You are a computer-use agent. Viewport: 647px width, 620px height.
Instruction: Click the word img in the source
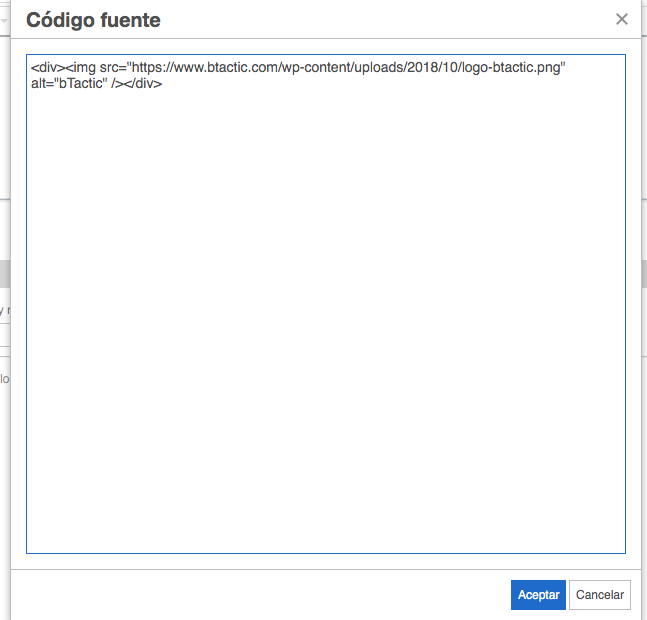[x=84, y=67]
